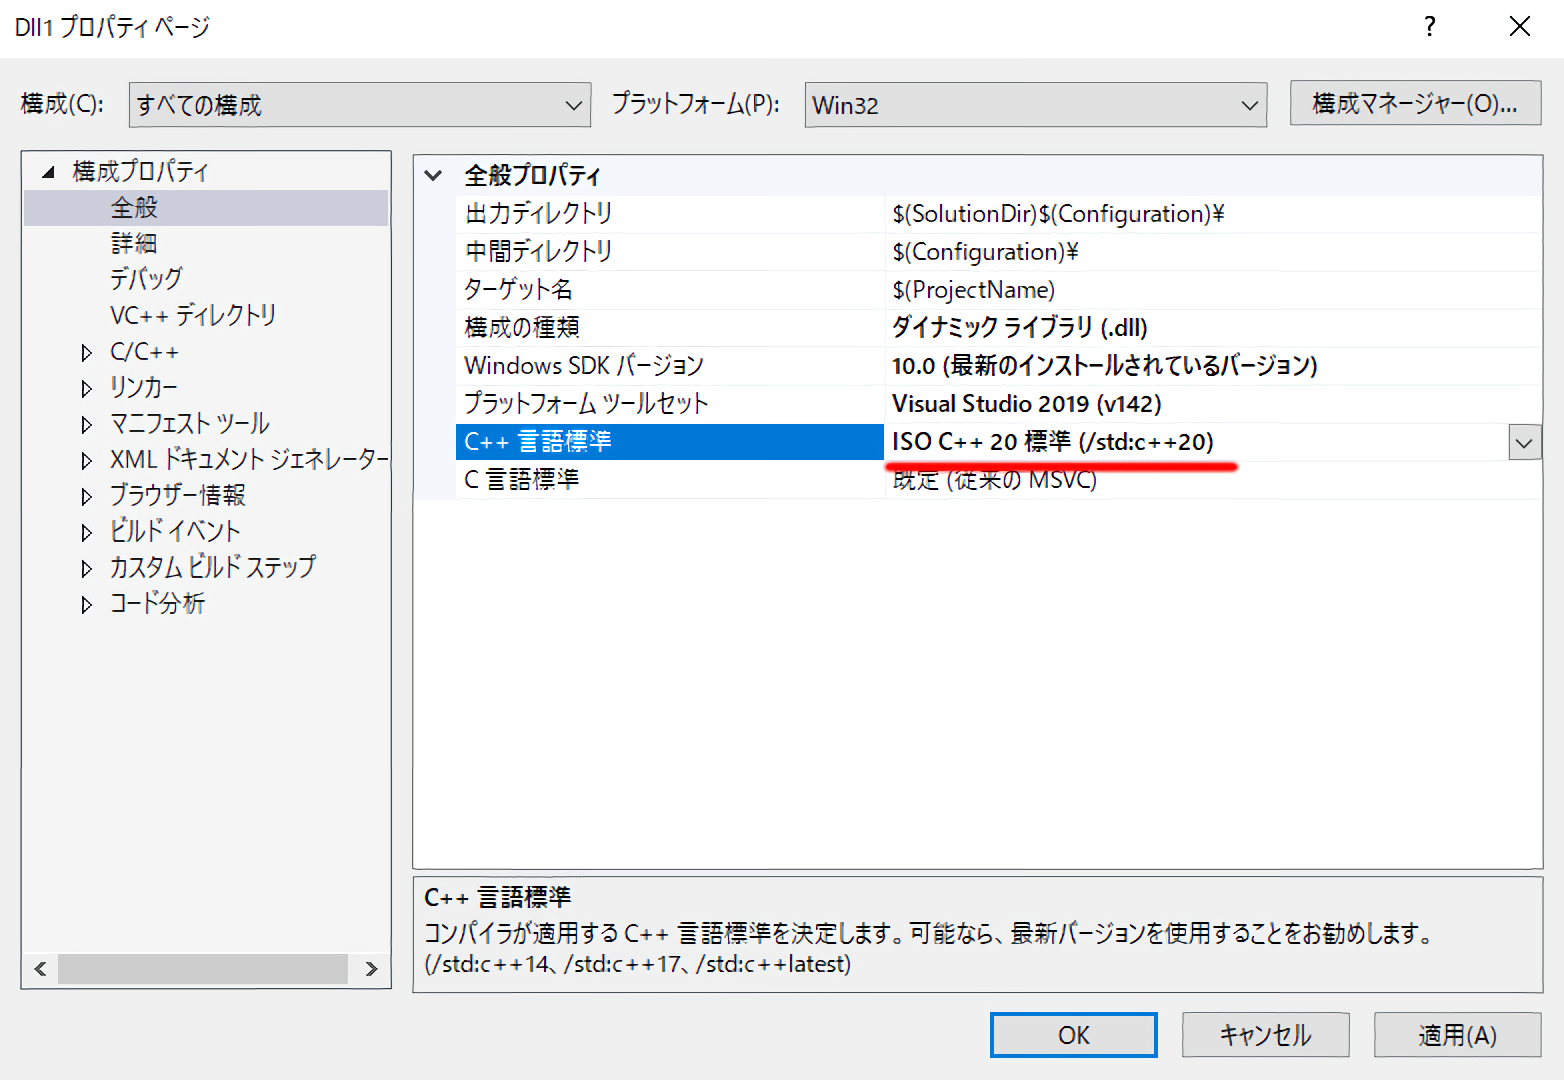Click the help question mark icon
Screen dimensions: 1564x1080
click(x=1430, y=27)
